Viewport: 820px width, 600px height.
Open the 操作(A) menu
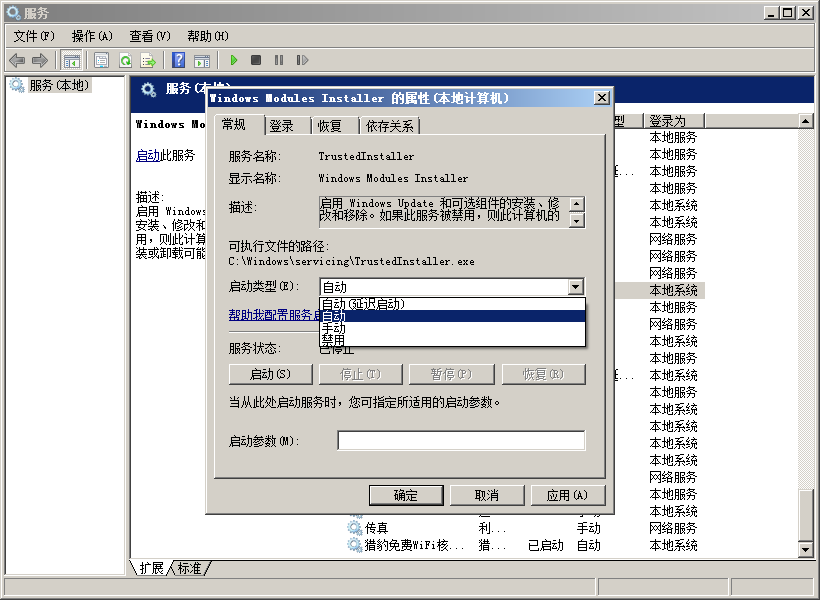(92, 36)
